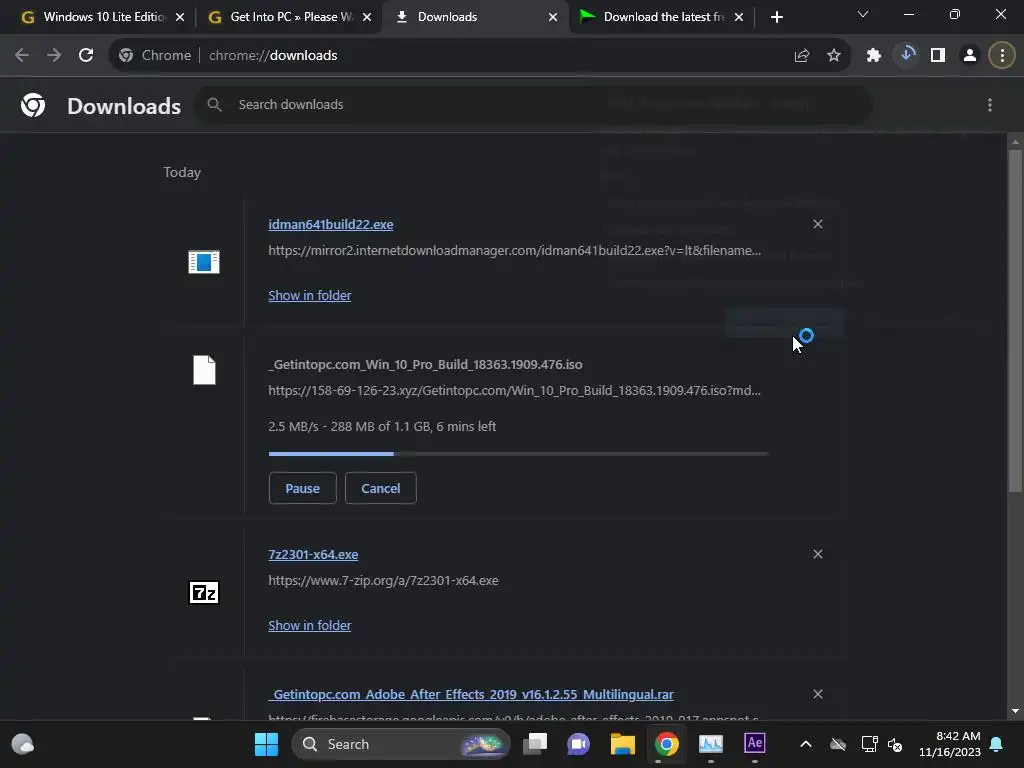The width and height of the screenshot is (1024, 768).
Task: Show idman641build22.exe in folder
Action: (310, 295)
